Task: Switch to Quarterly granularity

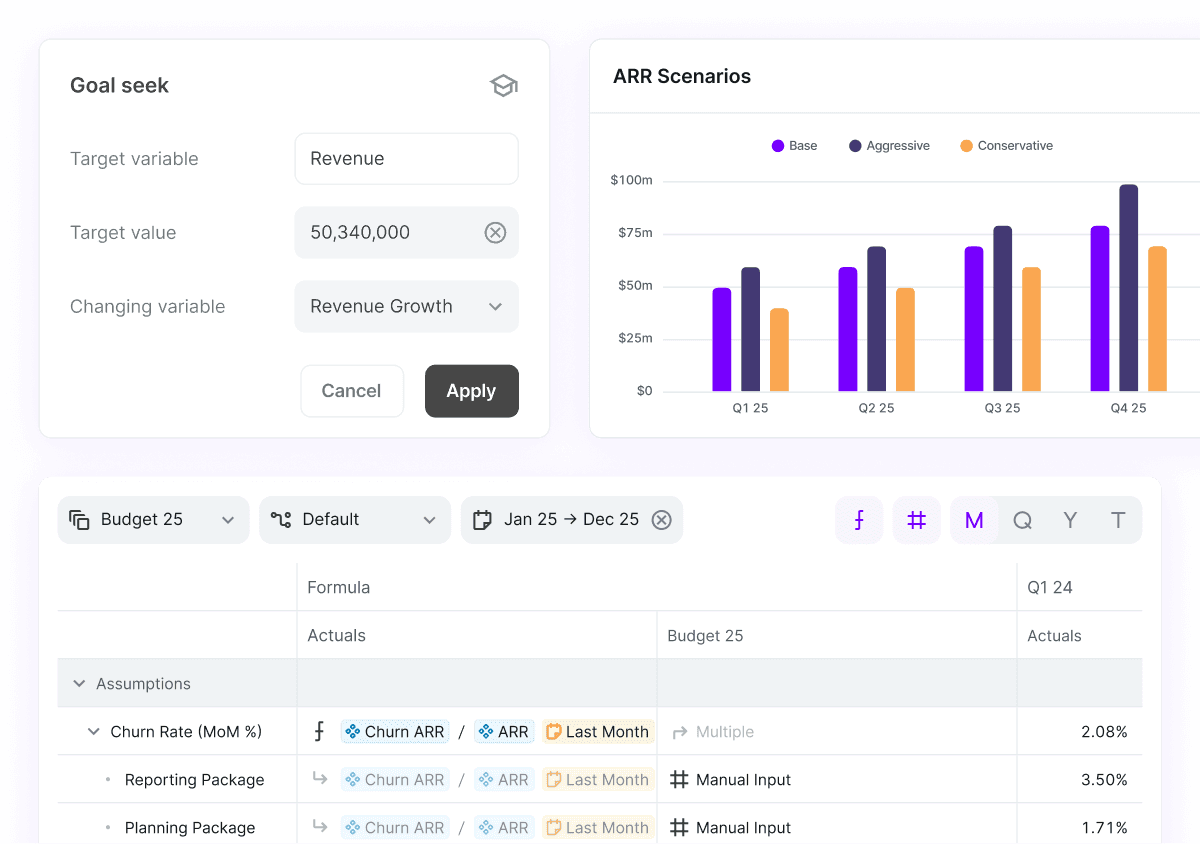Action: pyautogui.click(x=1022, y=519)
